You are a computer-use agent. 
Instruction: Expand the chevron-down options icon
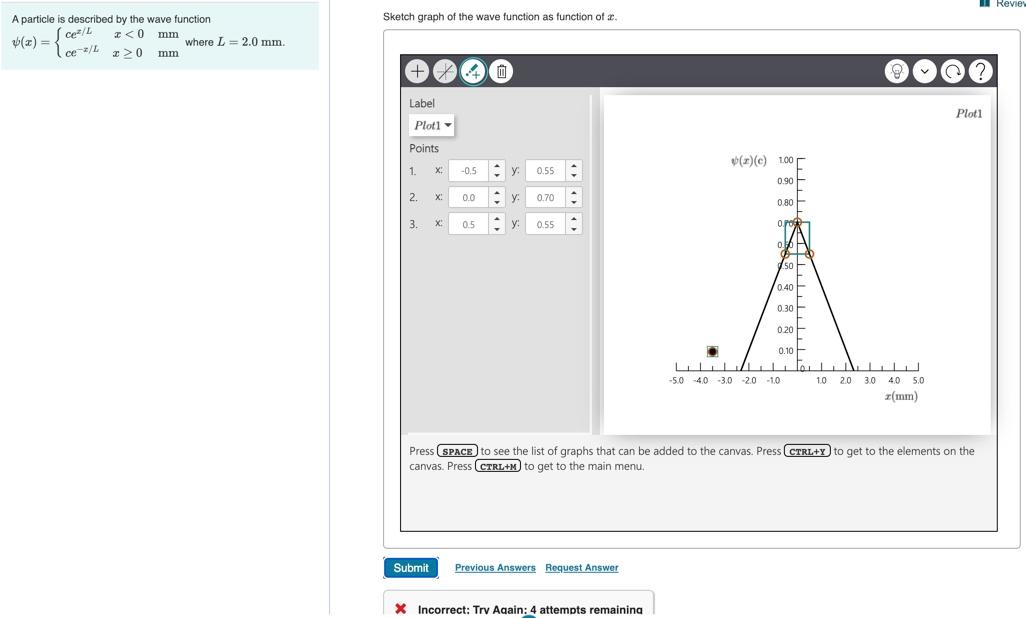925,71
